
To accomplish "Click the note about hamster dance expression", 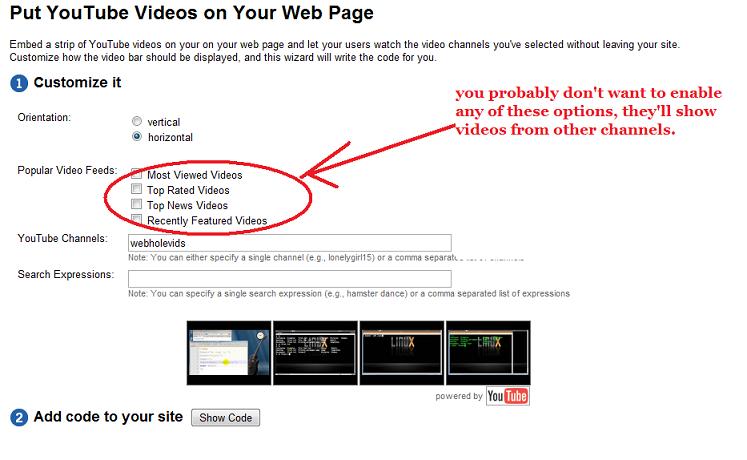I will click(349, 293).
